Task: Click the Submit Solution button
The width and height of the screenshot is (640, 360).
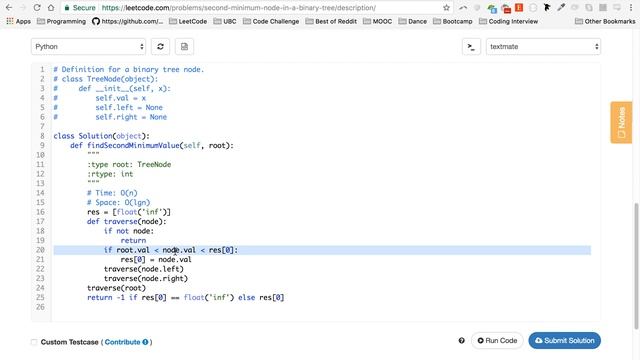Action: (x=564, y=340)
